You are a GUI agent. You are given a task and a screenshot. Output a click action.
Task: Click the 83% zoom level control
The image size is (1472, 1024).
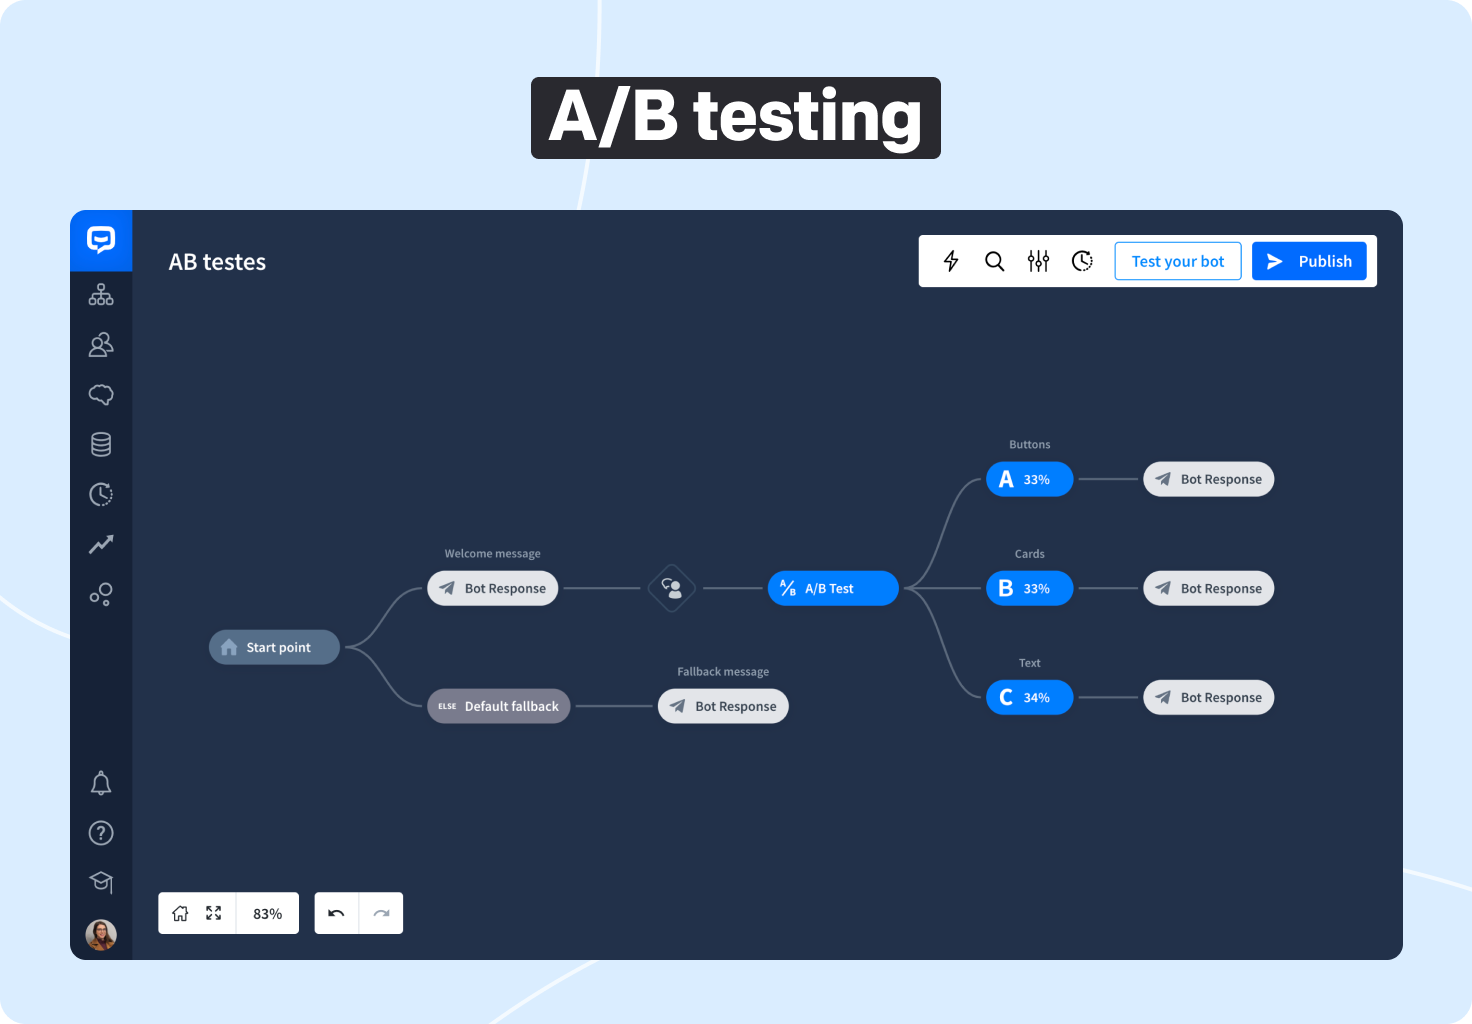[267, 912]
